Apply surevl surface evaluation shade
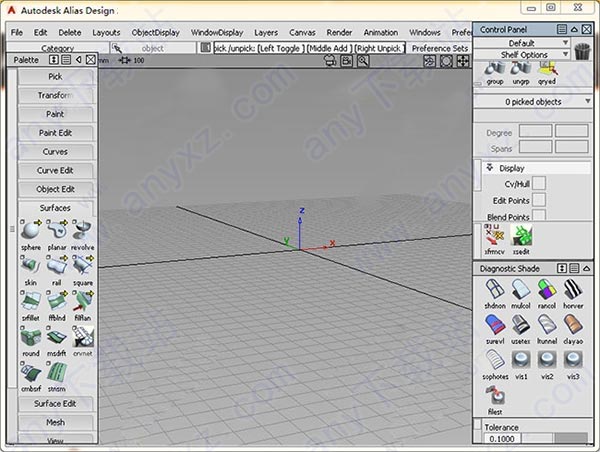The width and height of the screenshot is (600, 452). [495, 325]
